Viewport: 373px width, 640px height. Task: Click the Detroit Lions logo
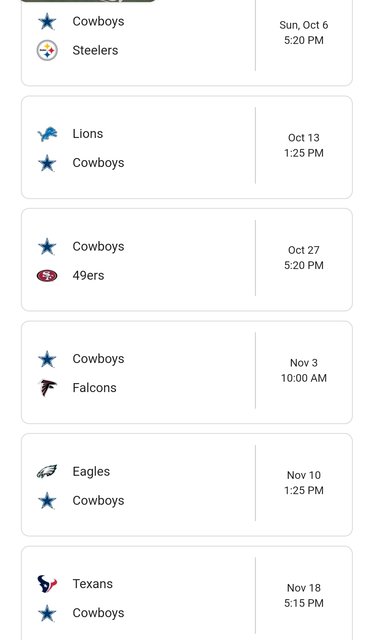pyautogui.click(x=47, y=134)
